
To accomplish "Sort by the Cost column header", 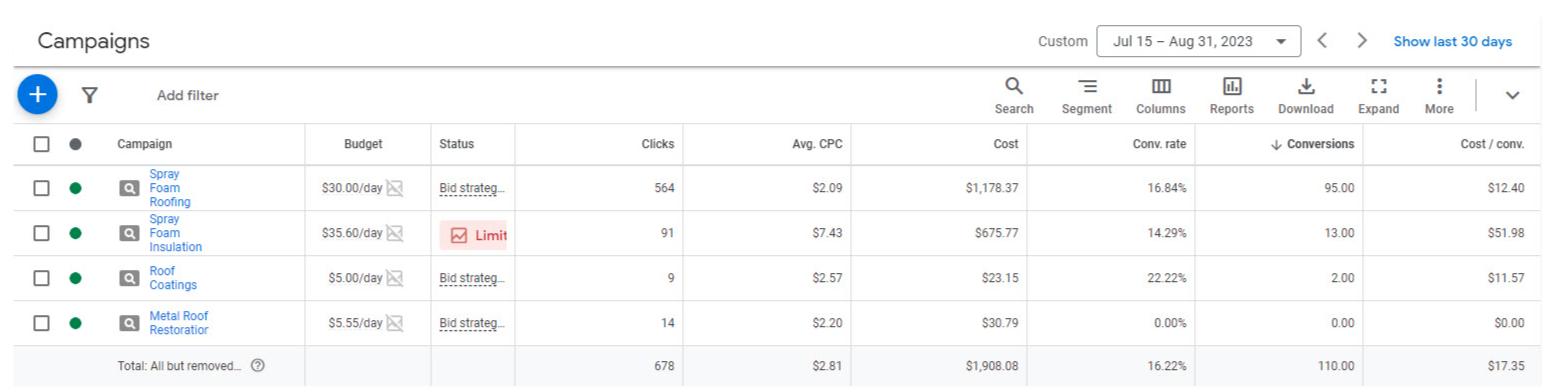I will pos(1006,144).
